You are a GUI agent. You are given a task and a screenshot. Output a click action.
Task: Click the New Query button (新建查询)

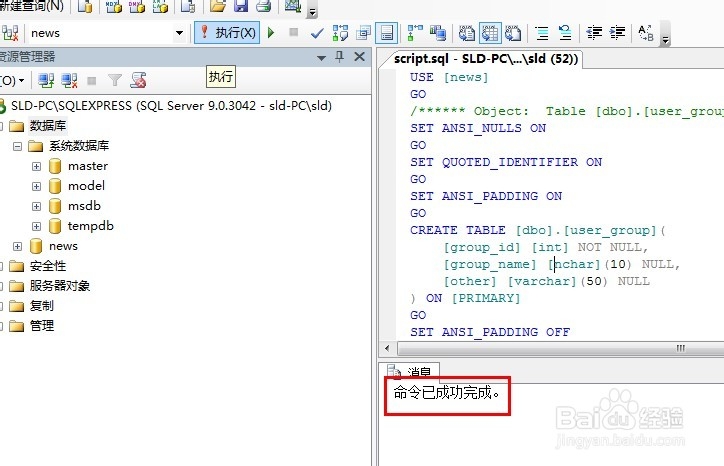pyautogui.click(x=31, y=6)
